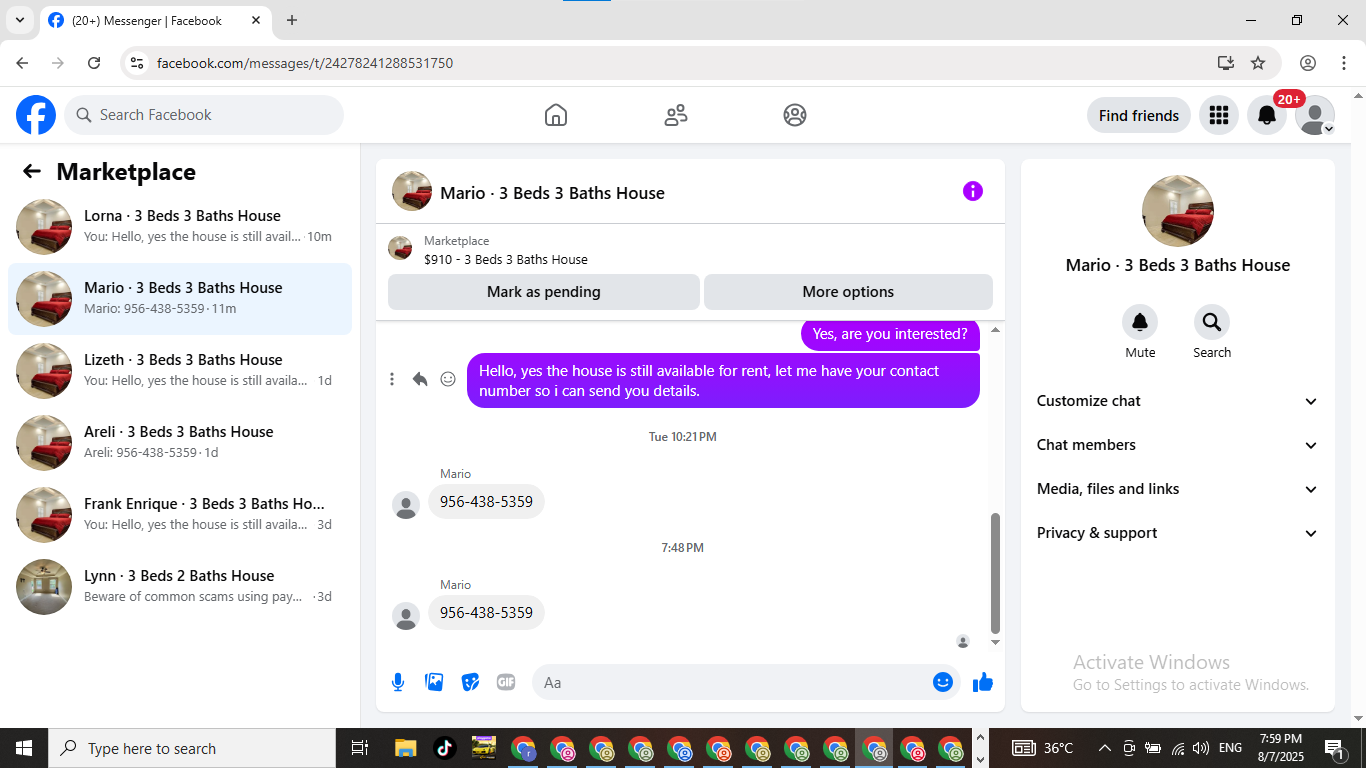Screen dimensions: 1366x768
Task: Click More options button
Action: (848, 292)
